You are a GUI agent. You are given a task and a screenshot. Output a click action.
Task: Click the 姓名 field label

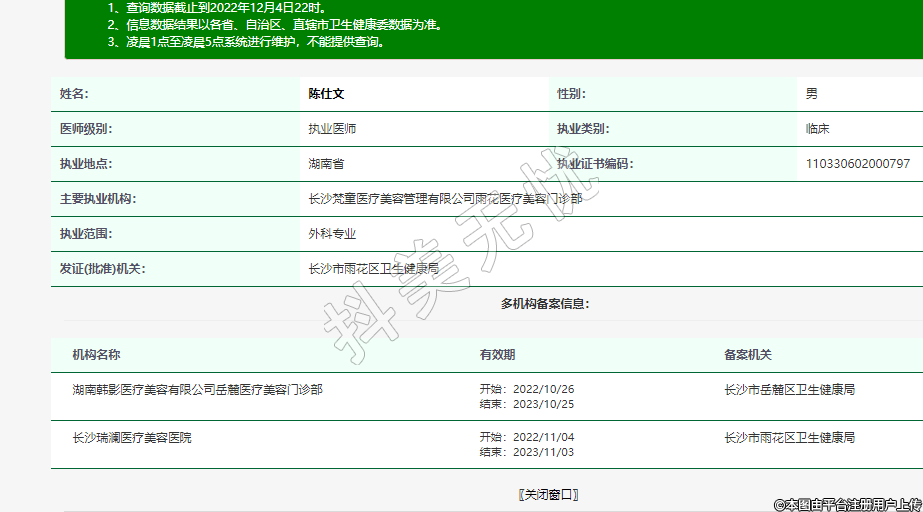click(74, 94)
